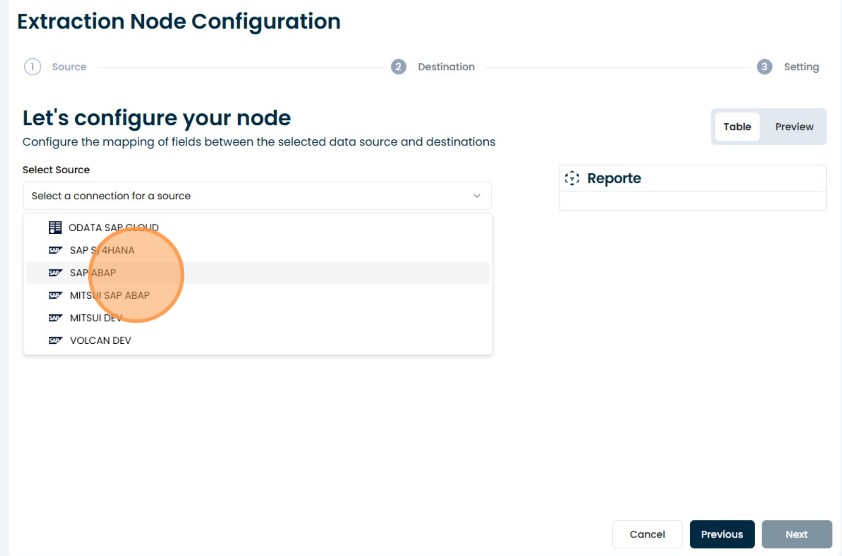Collapse the source dropdown using the chevron arrow
This screenshot has height=556, width=842.
coord(476,196)
